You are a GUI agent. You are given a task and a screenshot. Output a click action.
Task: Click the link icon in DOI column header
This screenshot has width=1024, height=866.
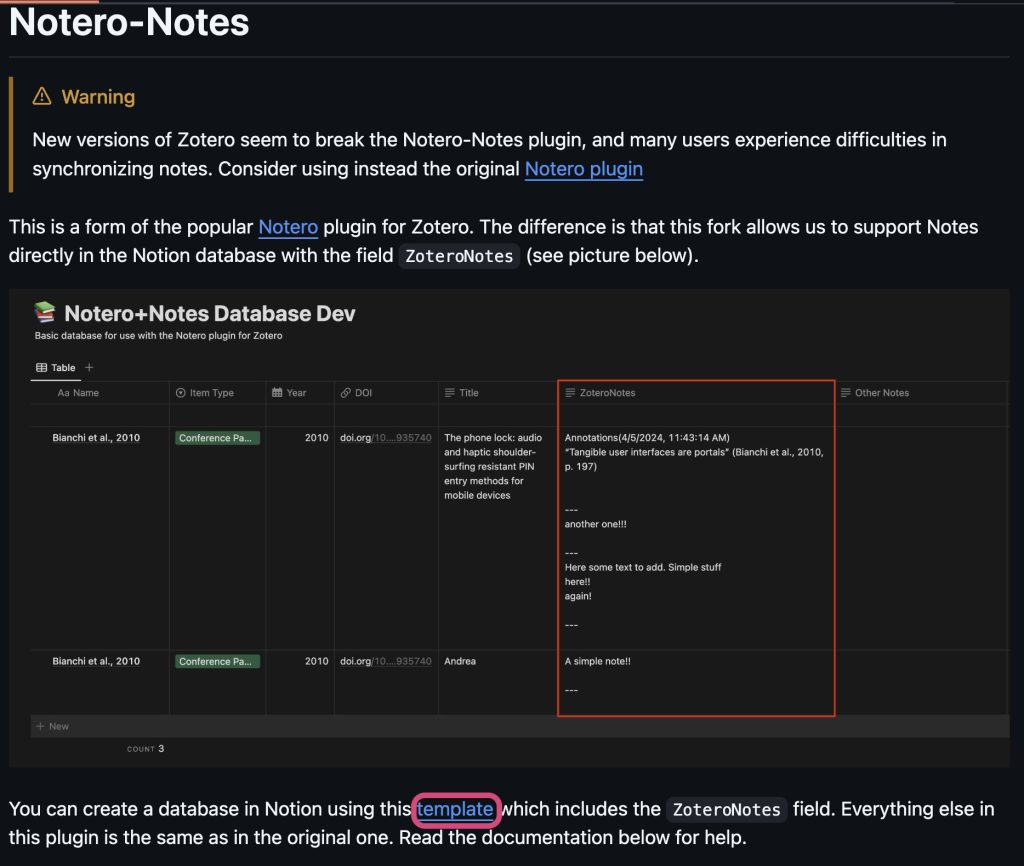point(345,393)
